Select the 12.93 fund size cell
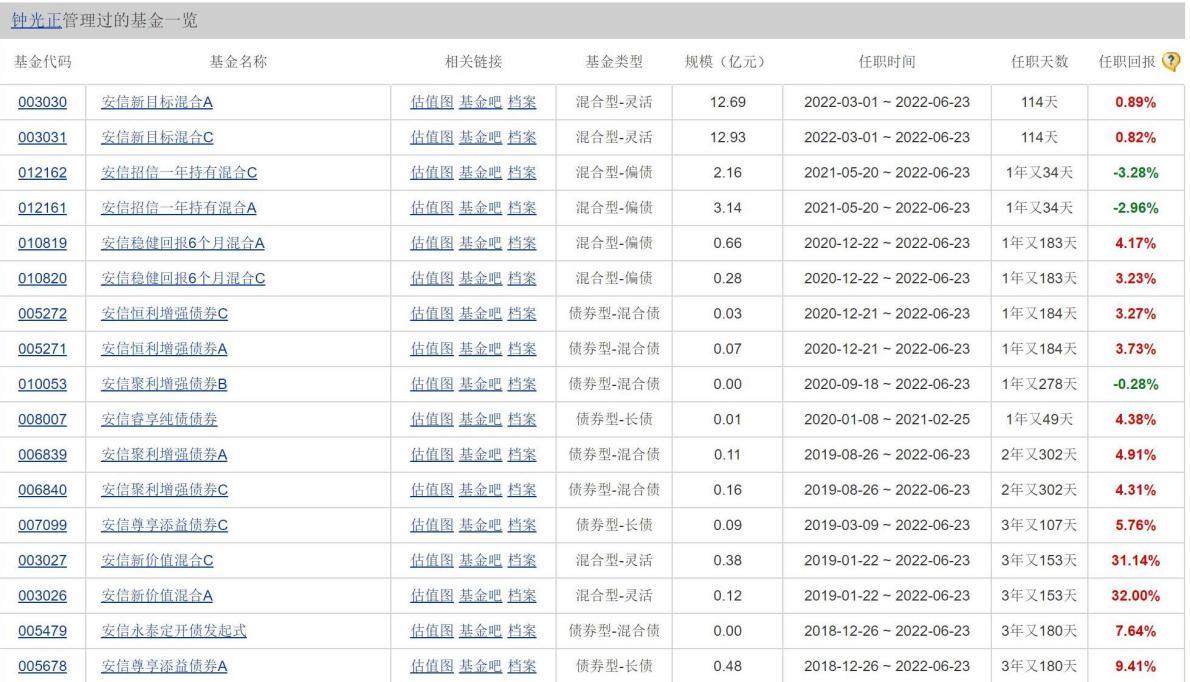The image size is (1190, 682). click(727, 137)
